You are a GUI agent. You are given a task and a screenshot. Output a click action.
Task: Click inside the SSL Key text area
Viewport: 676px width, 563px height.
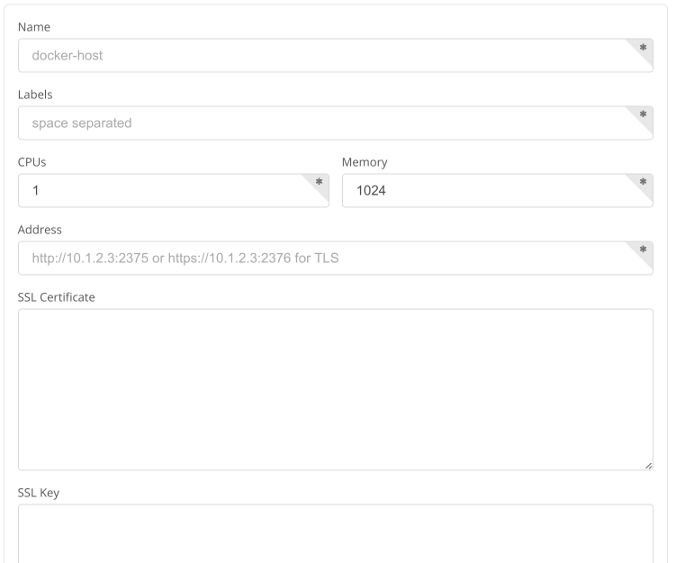[335, 532]
